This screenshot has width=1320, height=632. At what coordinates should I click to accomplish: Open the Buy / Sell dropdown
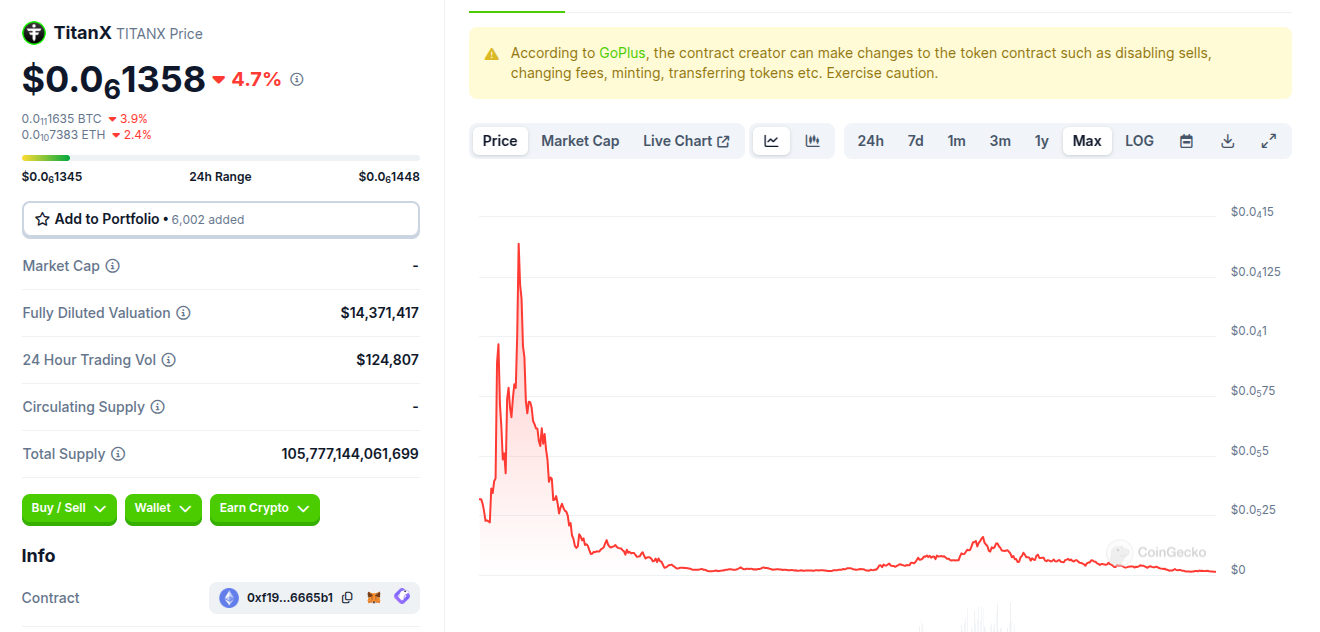tap(69, 509)
